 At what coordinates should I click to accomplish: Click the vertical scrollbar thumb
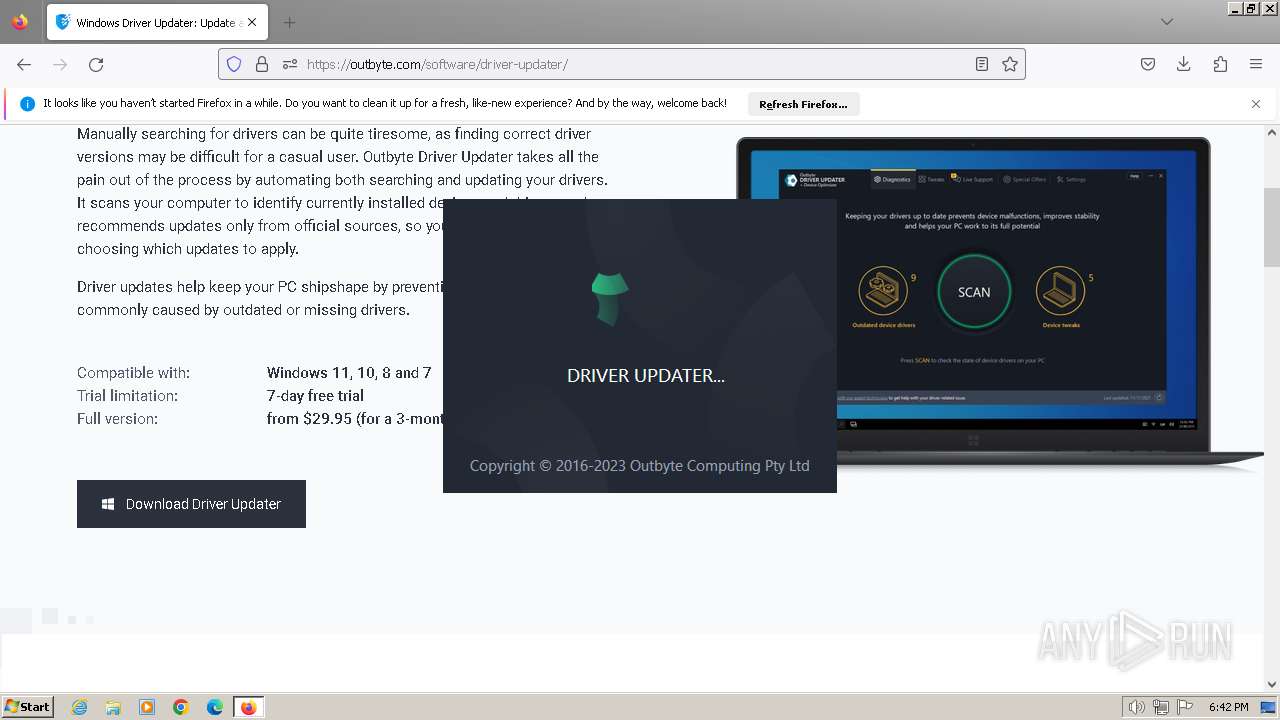pos(1272,227)
